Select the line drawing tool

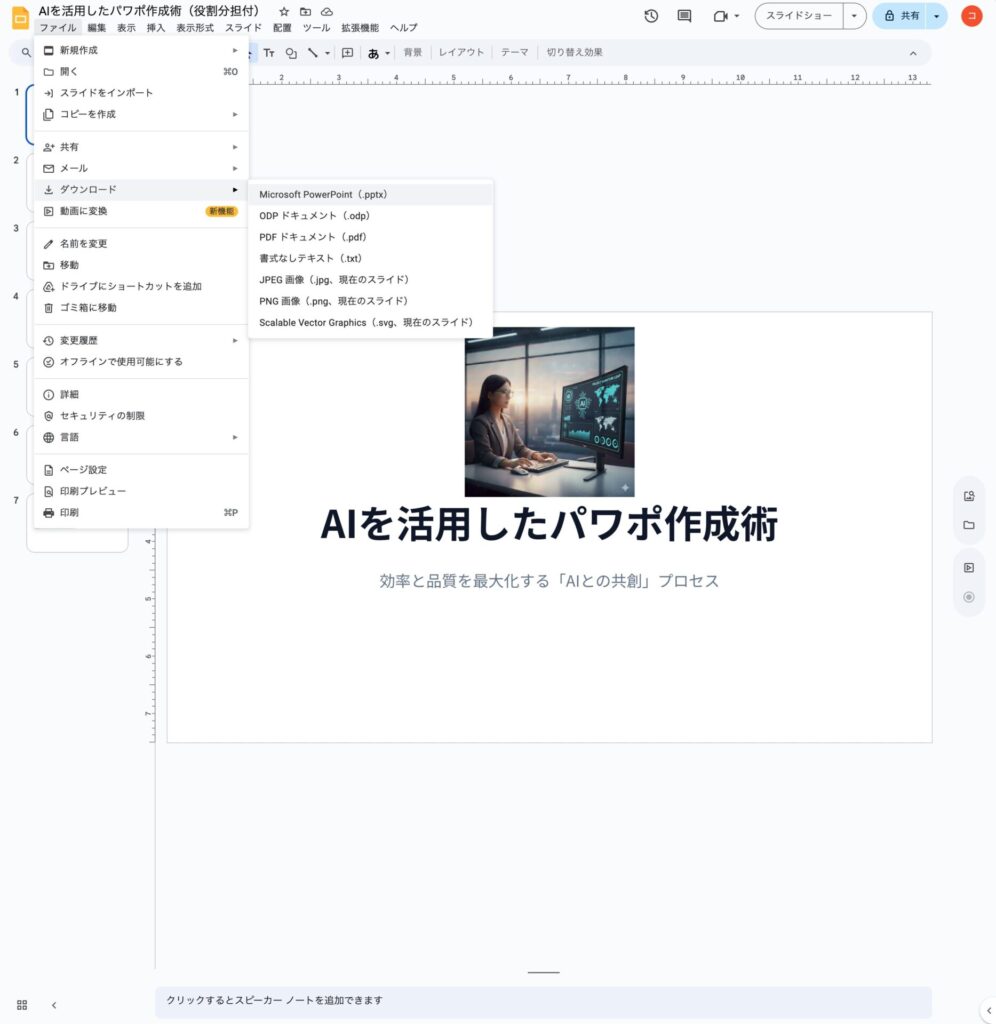(315, 52)
